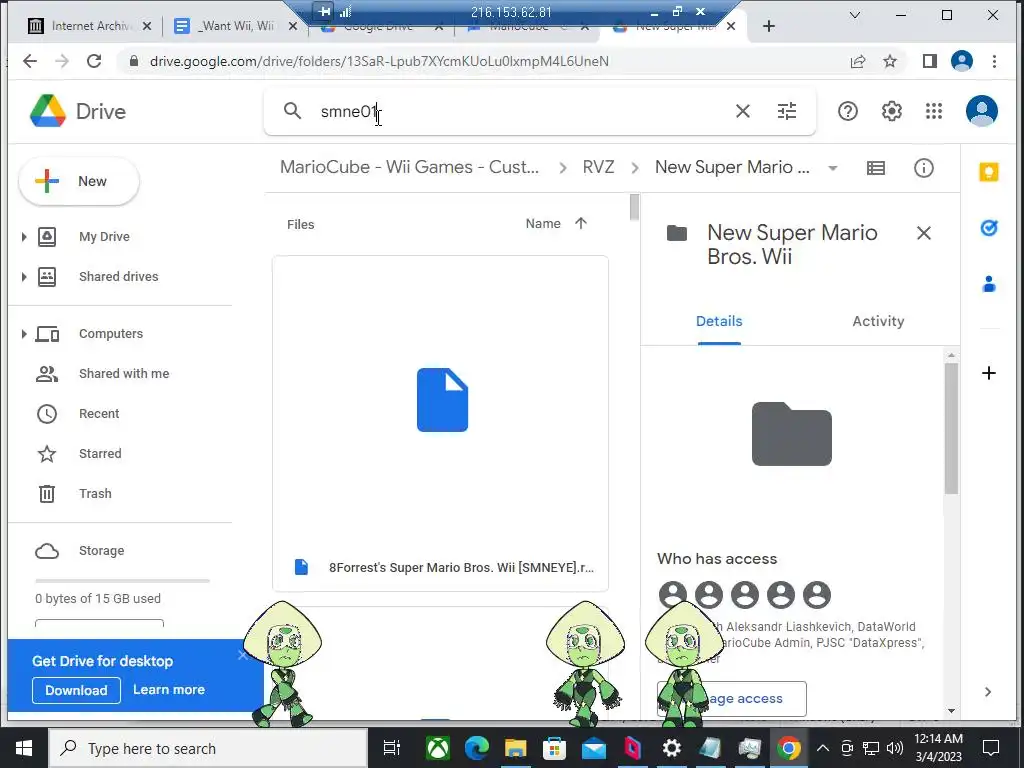Open Microsoft Edge from taskbar
Image resolution: width=1024 pixels, height=768 pixels.
click(477, 748)
